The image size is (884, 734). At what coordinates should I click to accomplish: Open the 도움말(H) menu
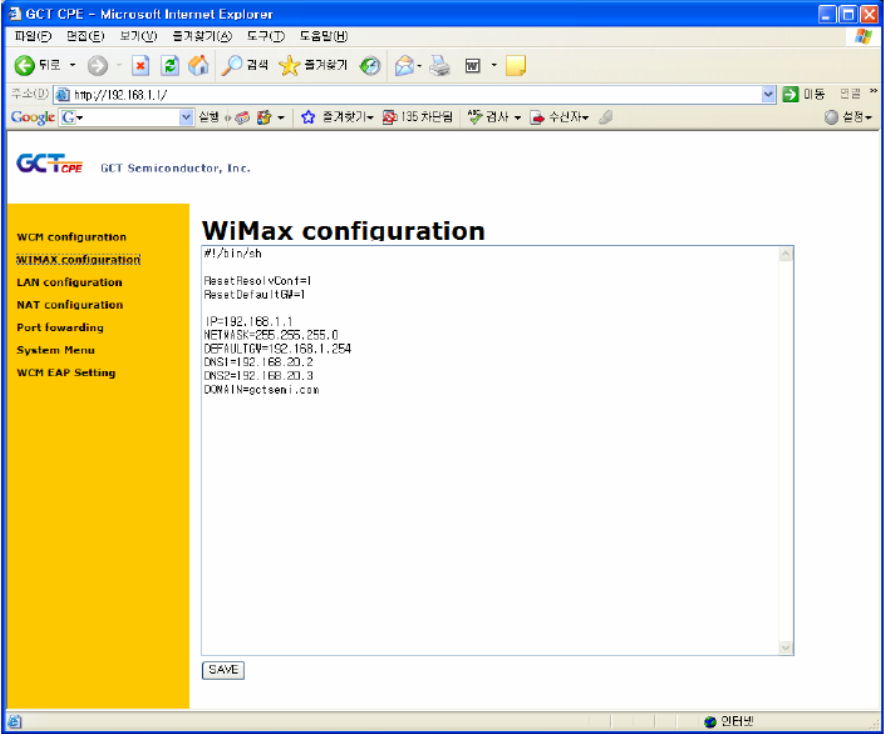(324, 36)
